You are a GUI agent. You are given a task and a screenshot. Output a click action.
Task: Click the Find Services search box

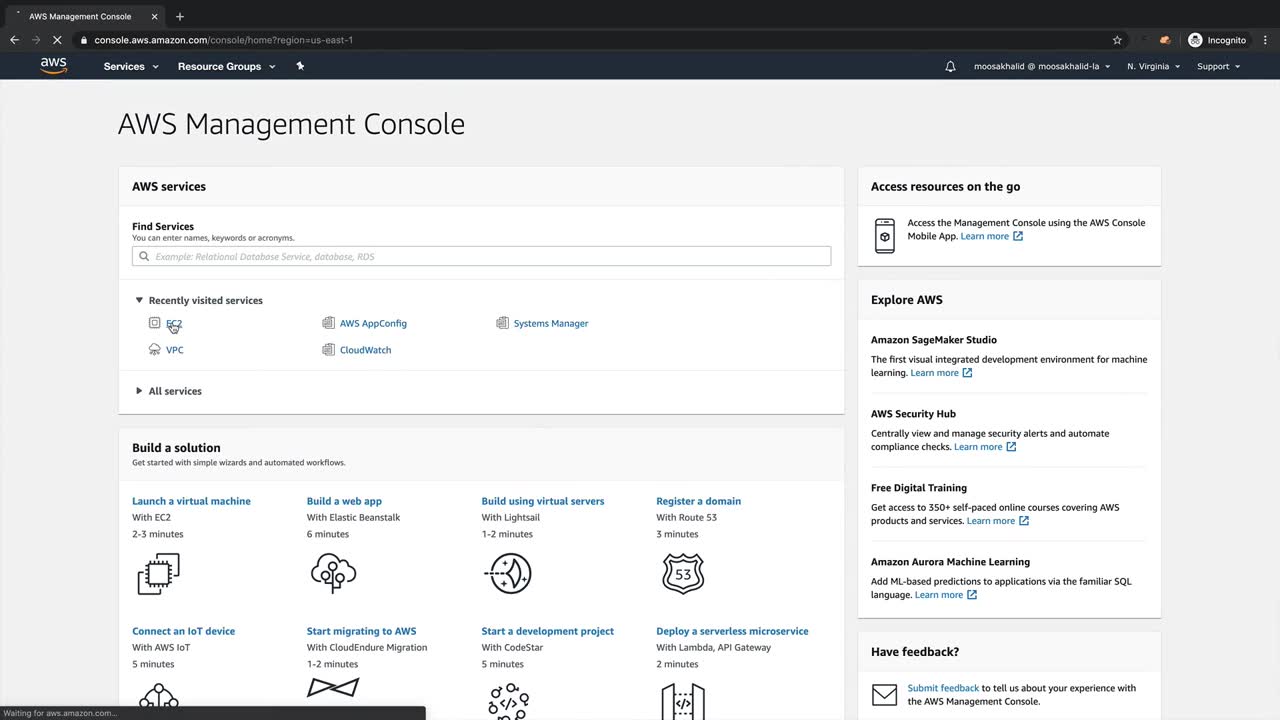coord(481,256)
